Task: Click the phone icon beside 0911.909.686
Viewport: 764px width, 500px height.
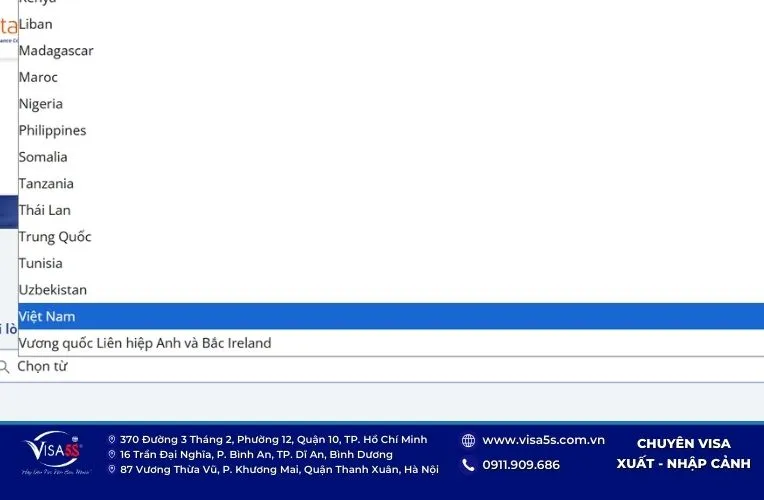Action: [x=468, y=465]
